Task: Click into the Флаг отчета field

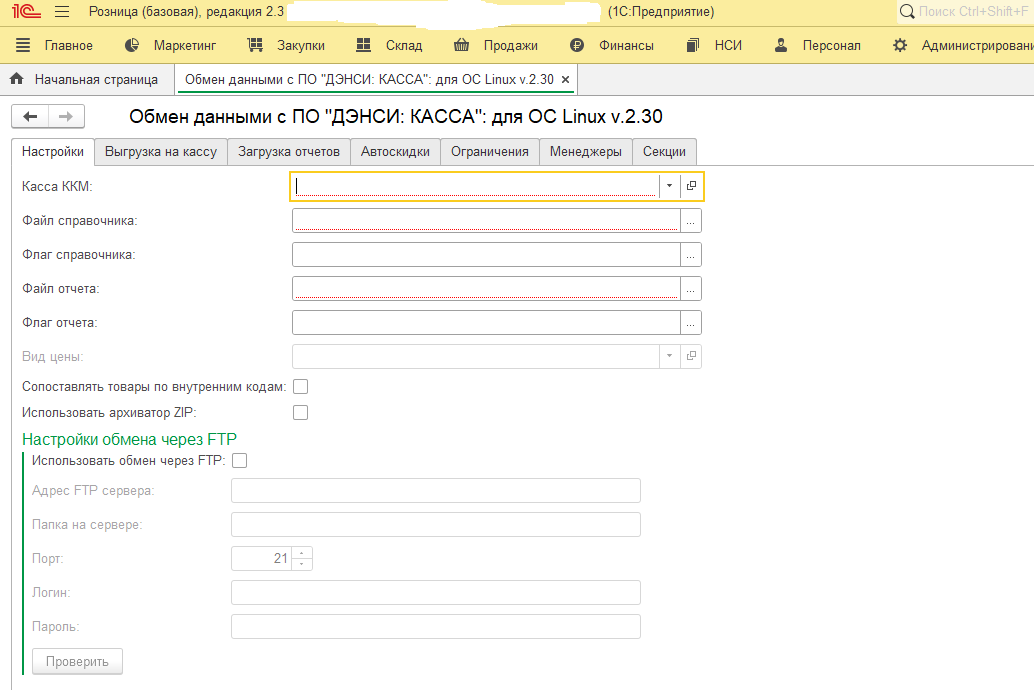Action: click(486, 323)
